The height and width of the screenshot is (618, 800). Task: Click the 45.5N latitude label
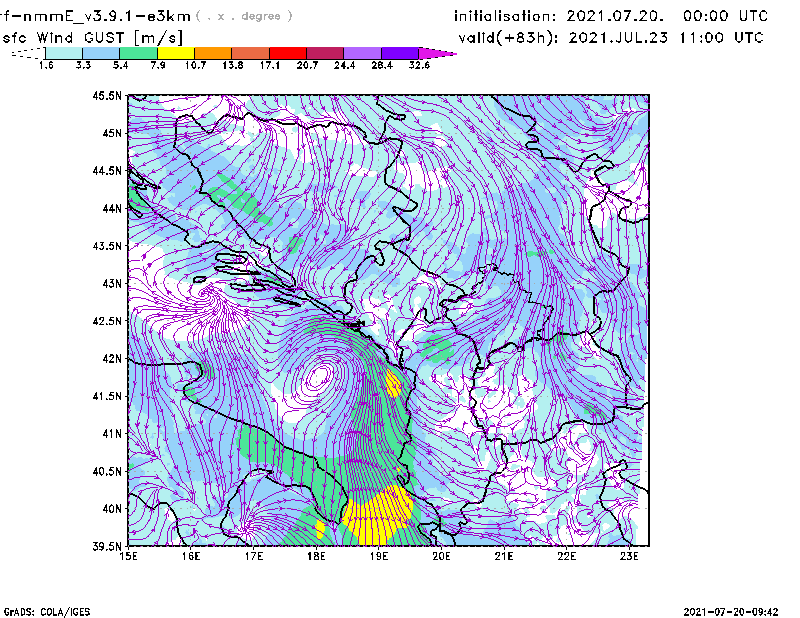pos(107,95)
